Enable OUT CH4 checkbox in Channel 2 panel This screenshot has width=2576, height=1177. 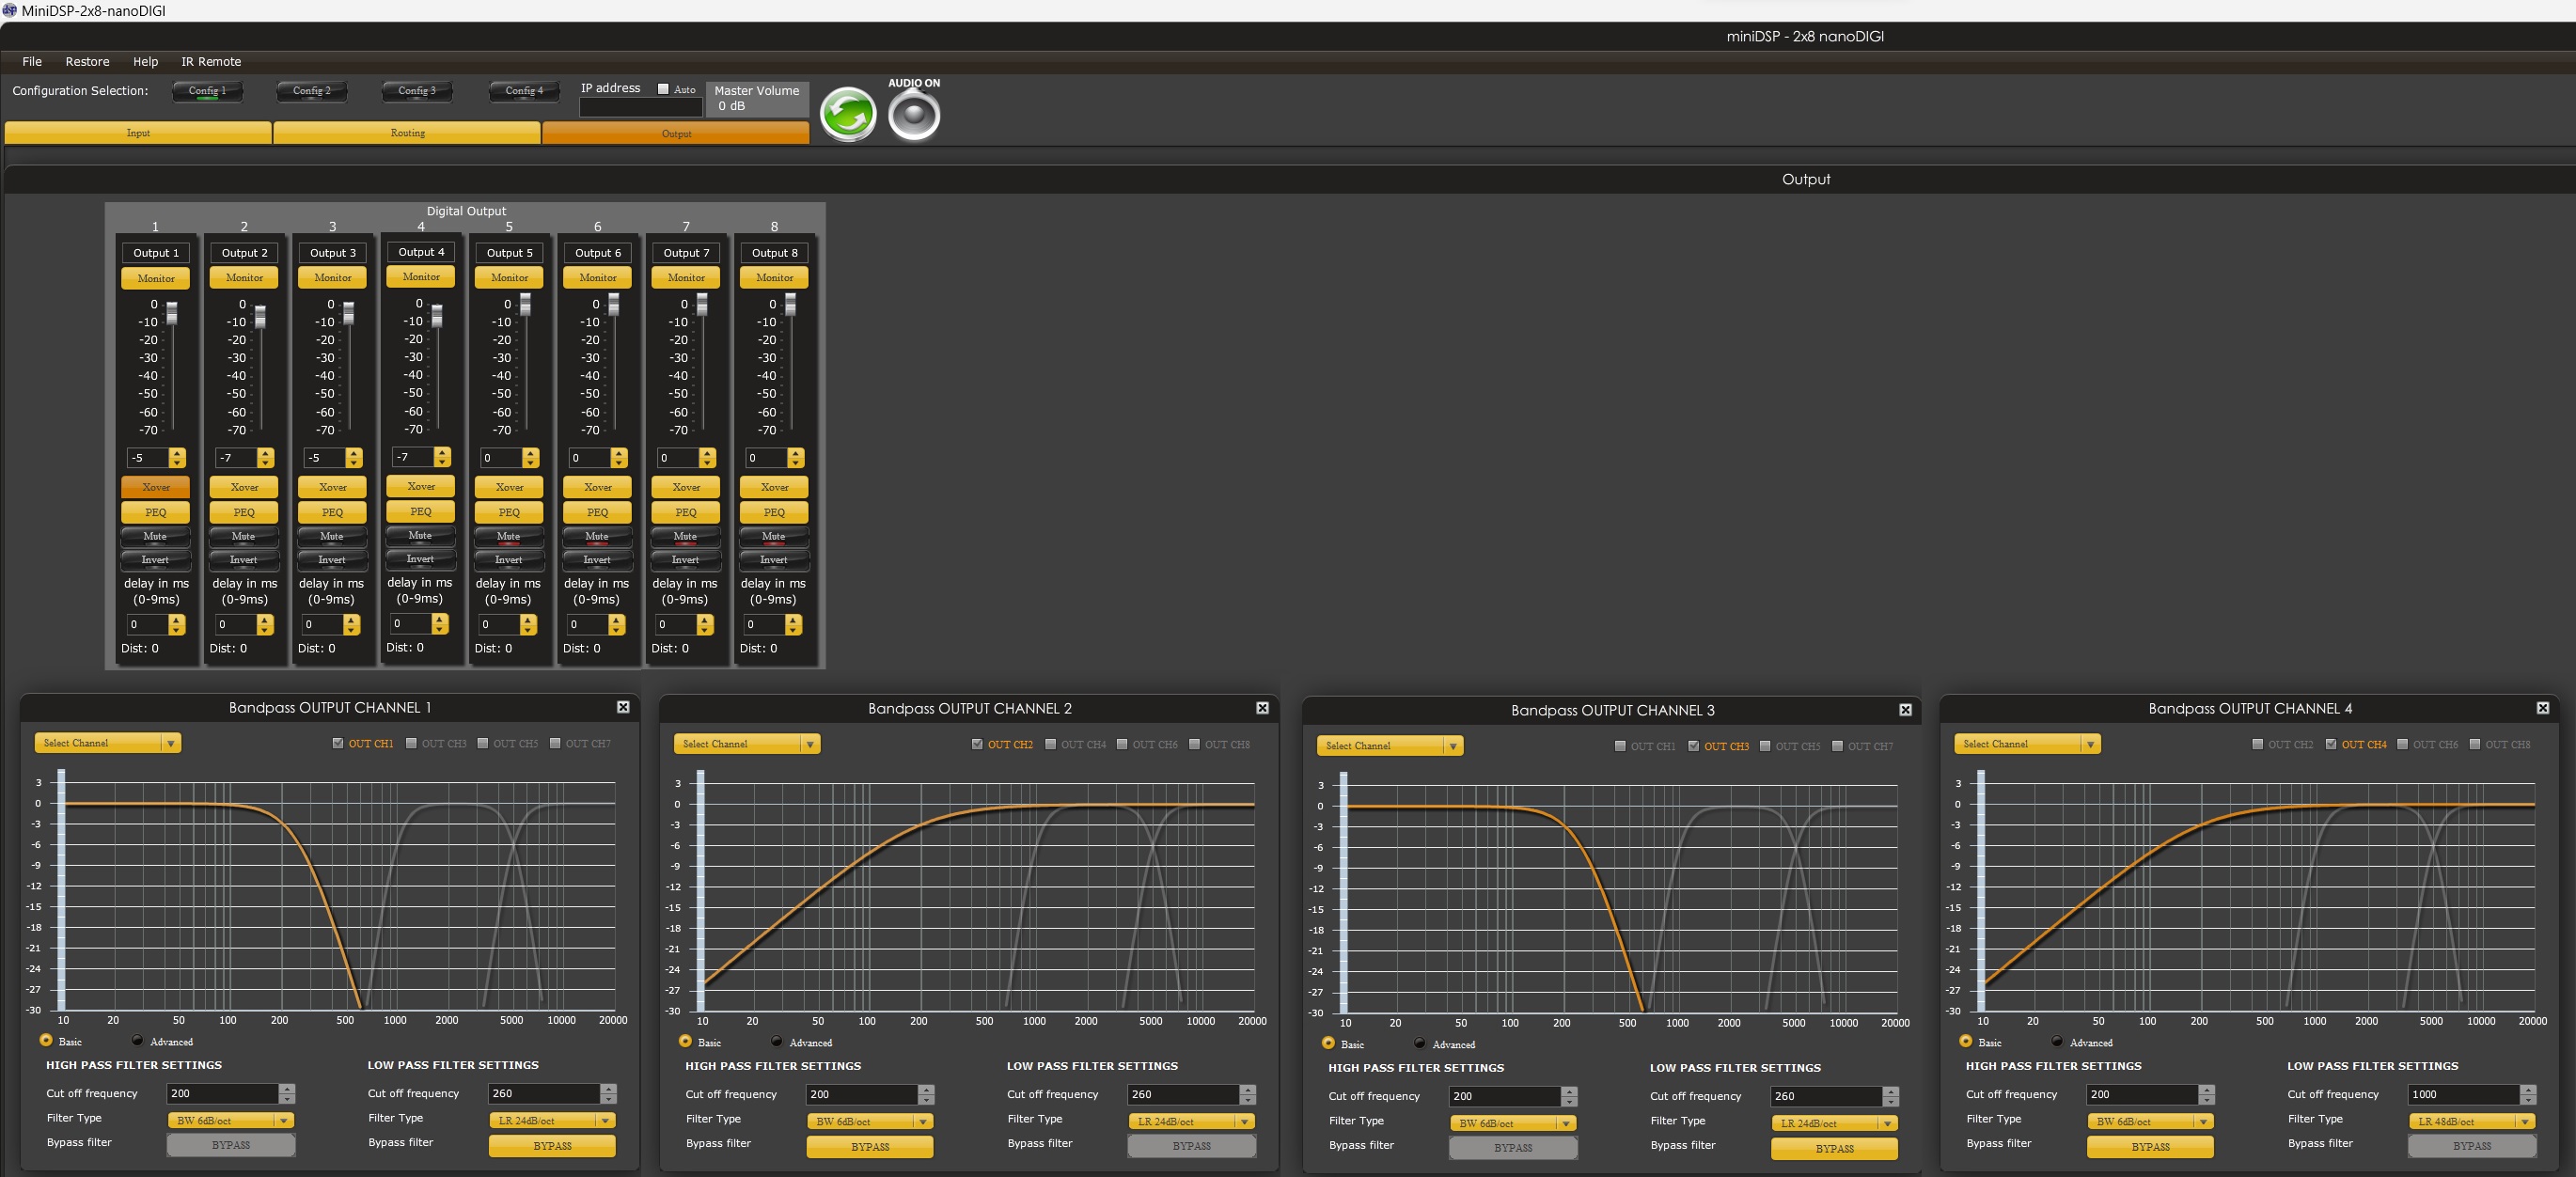(x=1050, y=744)
